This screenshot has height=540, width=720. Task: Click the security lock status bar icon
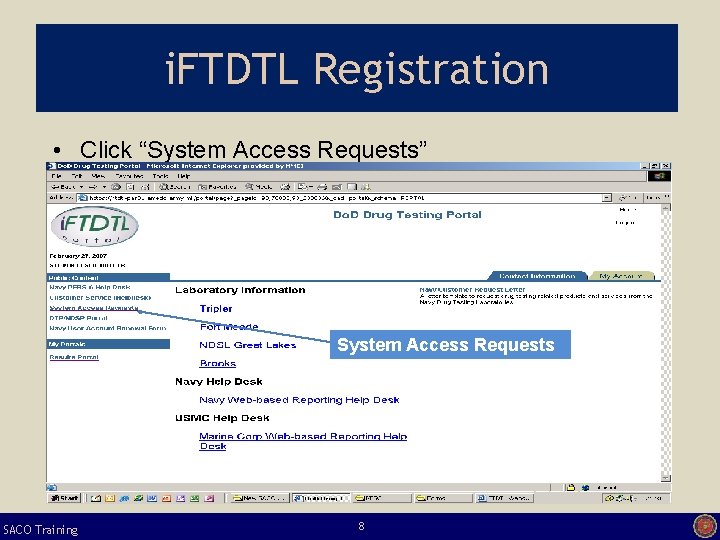coord(571,488)
